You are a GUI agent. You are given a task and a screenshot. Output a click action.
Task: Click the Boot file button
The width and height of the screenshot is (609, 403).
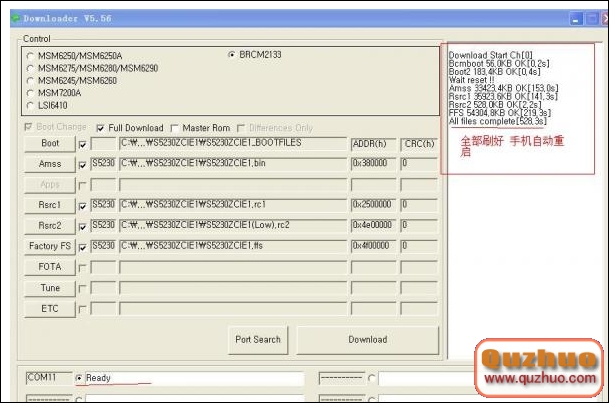(x=50, y=144)
